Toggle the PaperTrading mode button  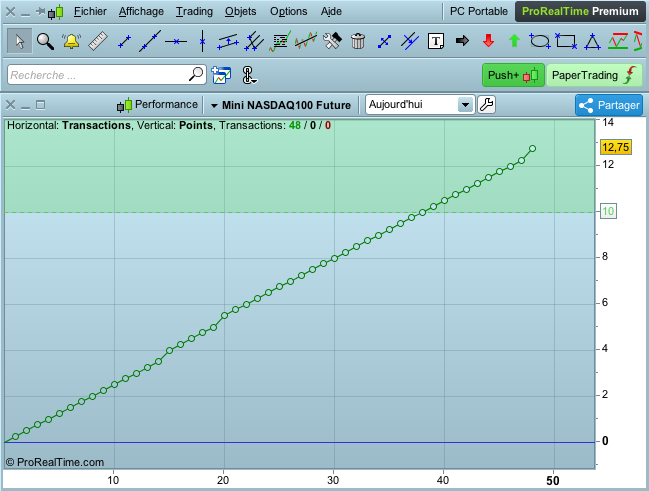pos(594,75)
